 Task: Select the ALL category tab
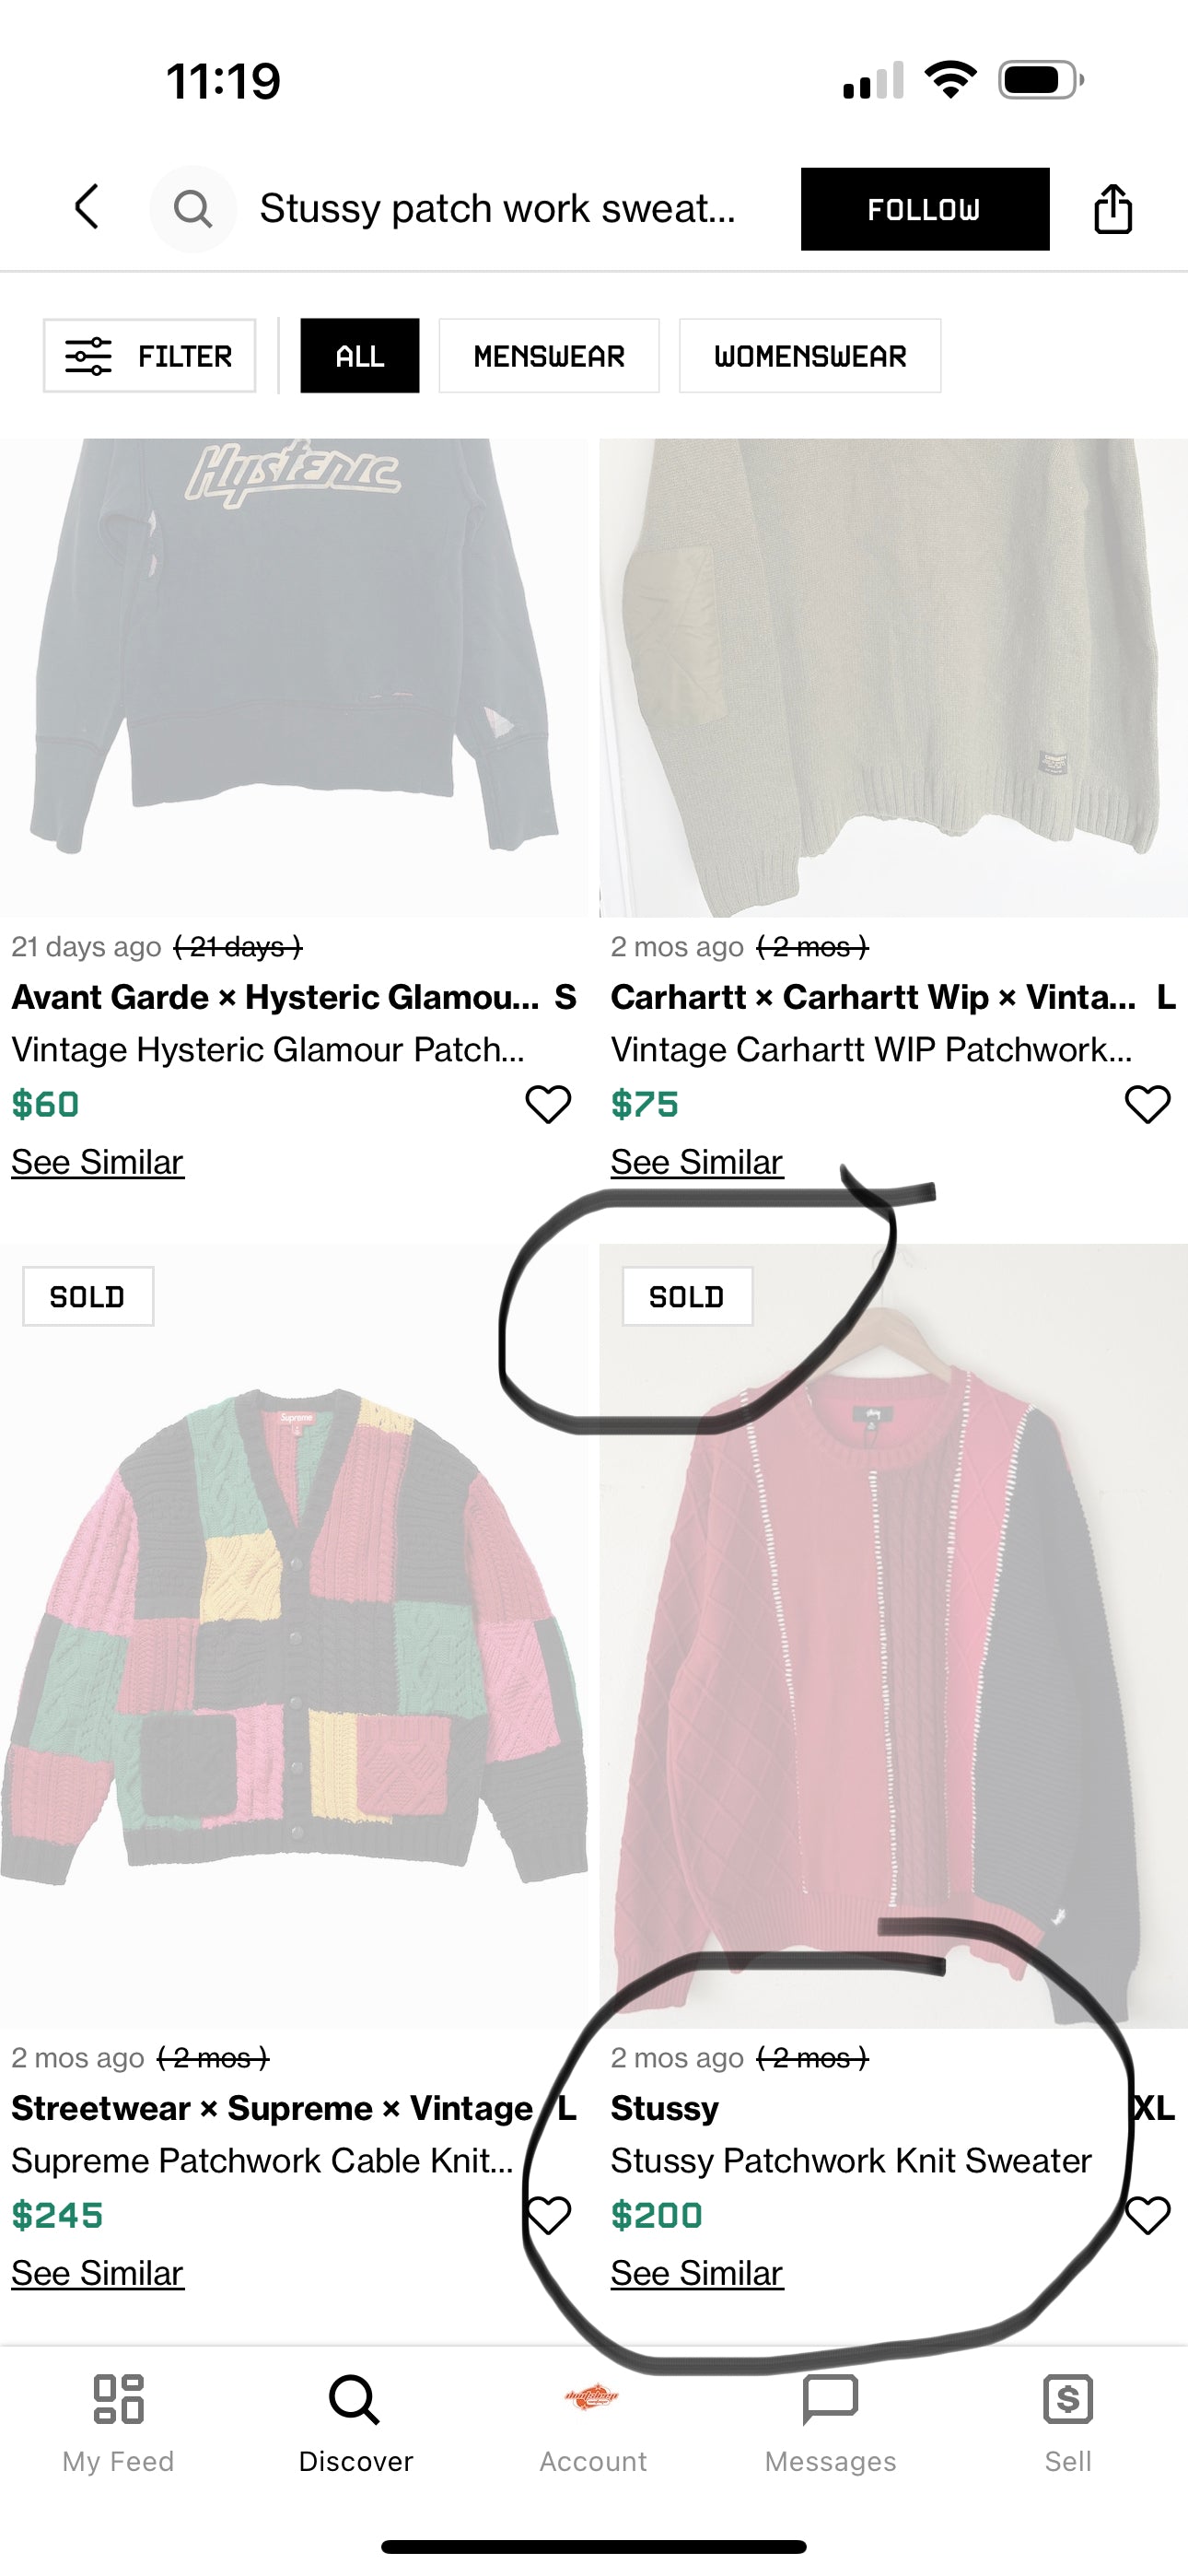tap(359, 356)
